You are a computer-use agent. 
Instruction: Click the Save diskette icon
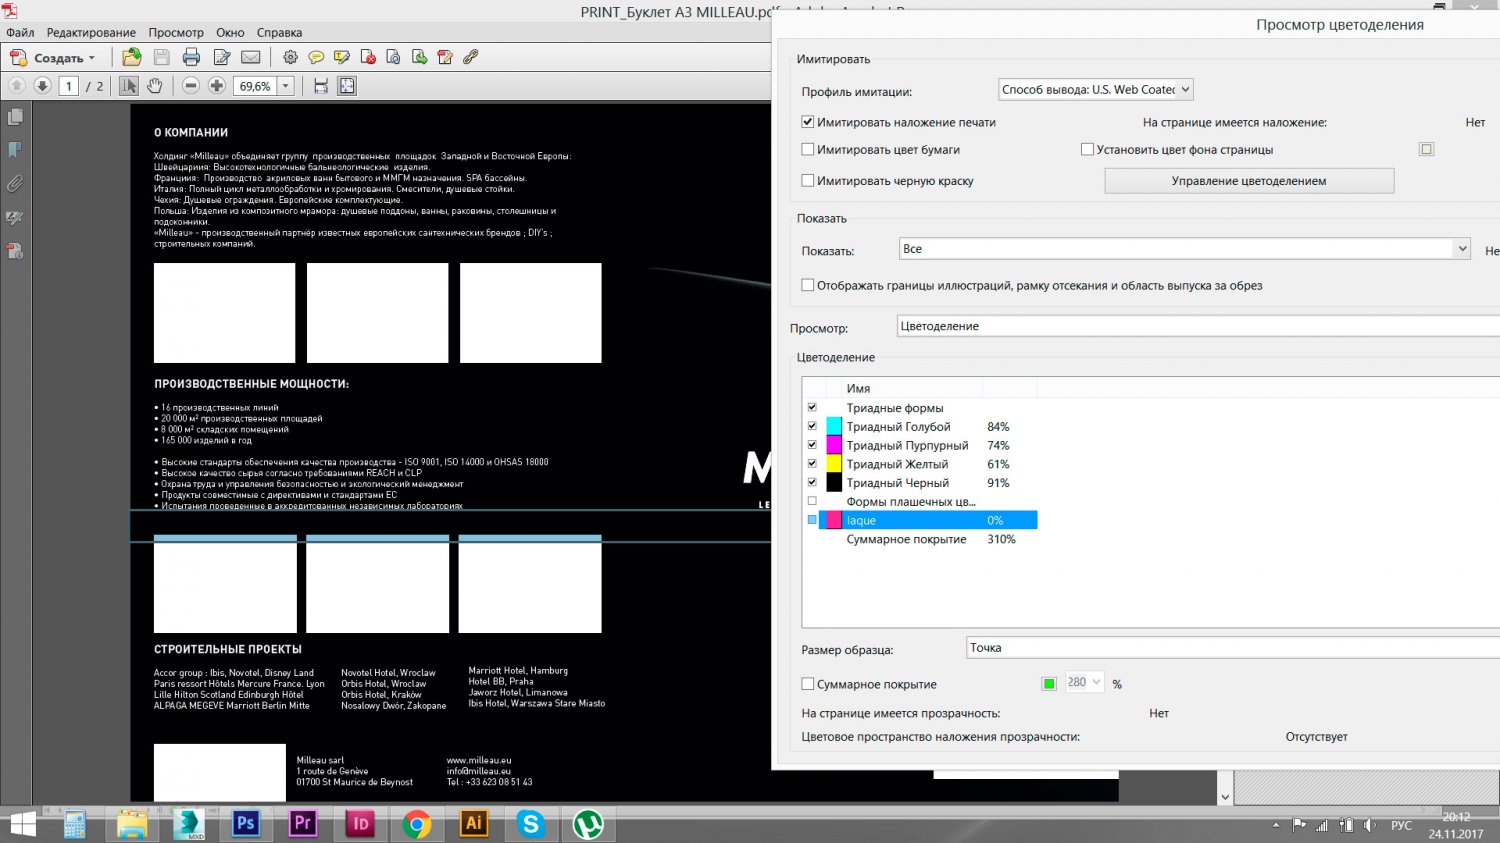tap(161, 58)
